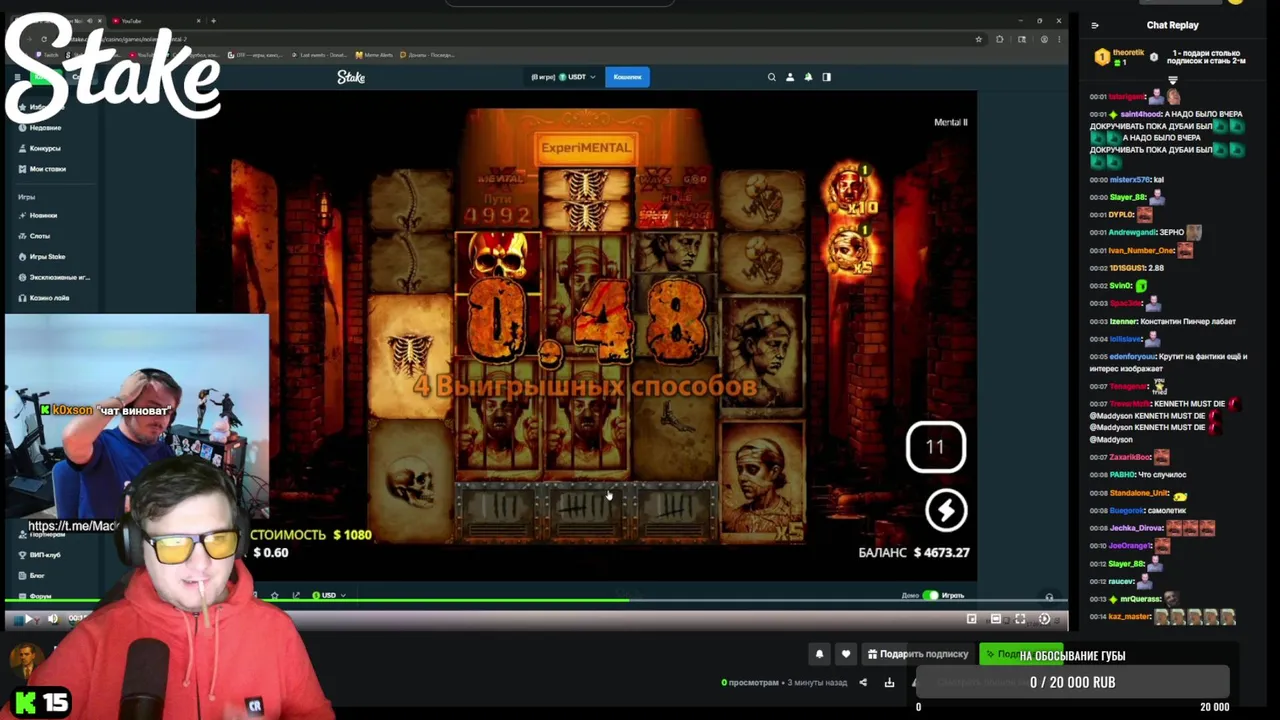Click the browser profile avatar icon

(x=1043, y=39)
